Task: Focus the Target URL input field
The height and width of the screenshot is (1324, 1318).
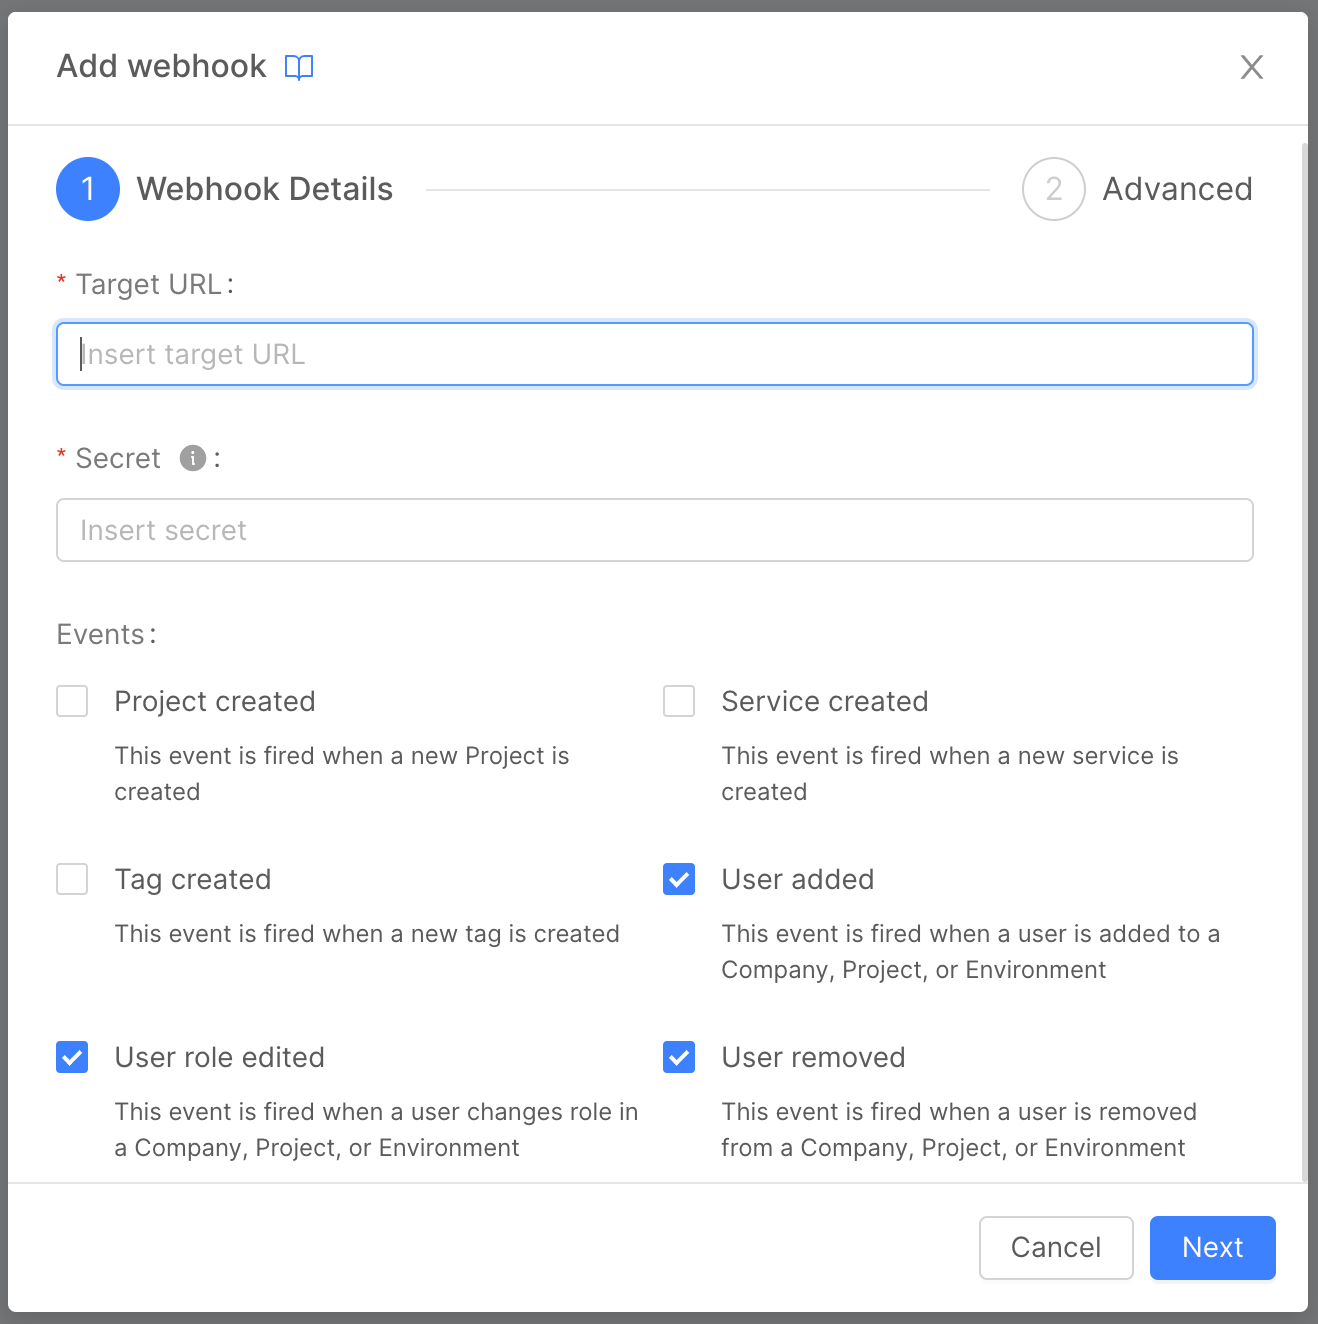Action: [x=655, y=354]
